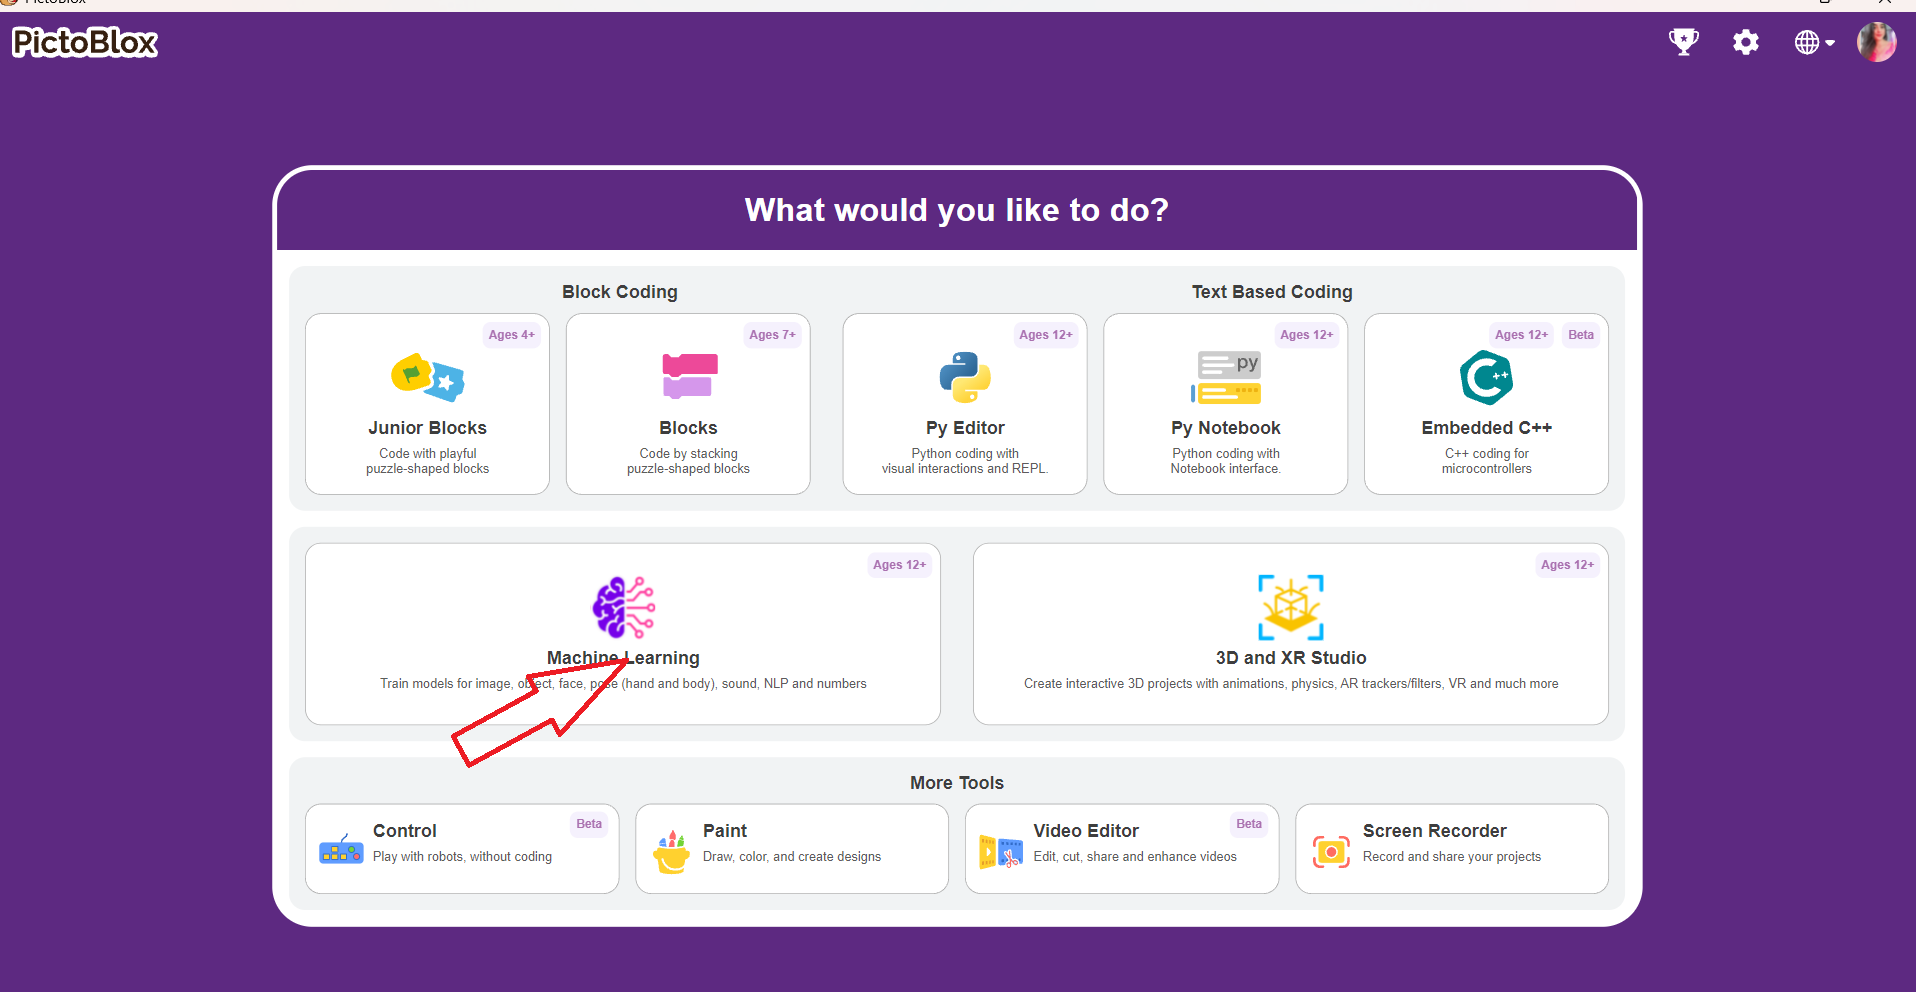The width and height of the screenshot is (1916, 992).
Task: Open the Video Editor title
Action: (x=1086, y=831)
